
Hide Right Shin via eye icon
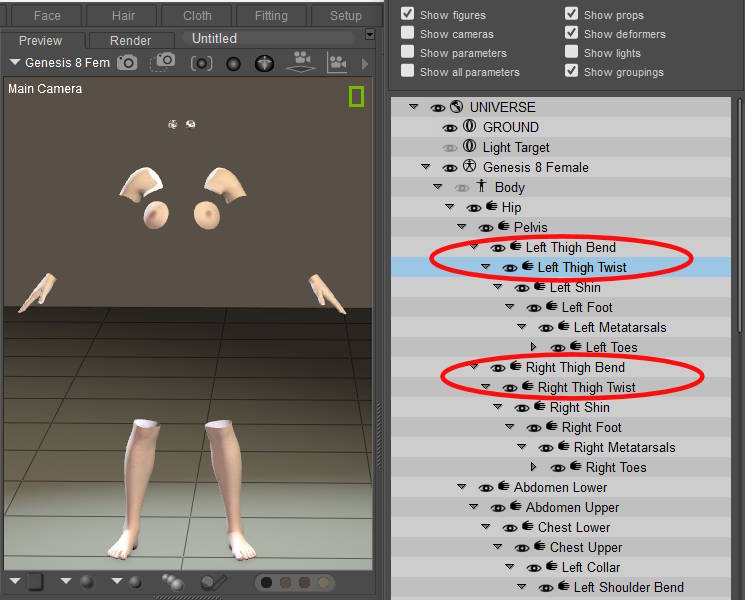point(522,409)
